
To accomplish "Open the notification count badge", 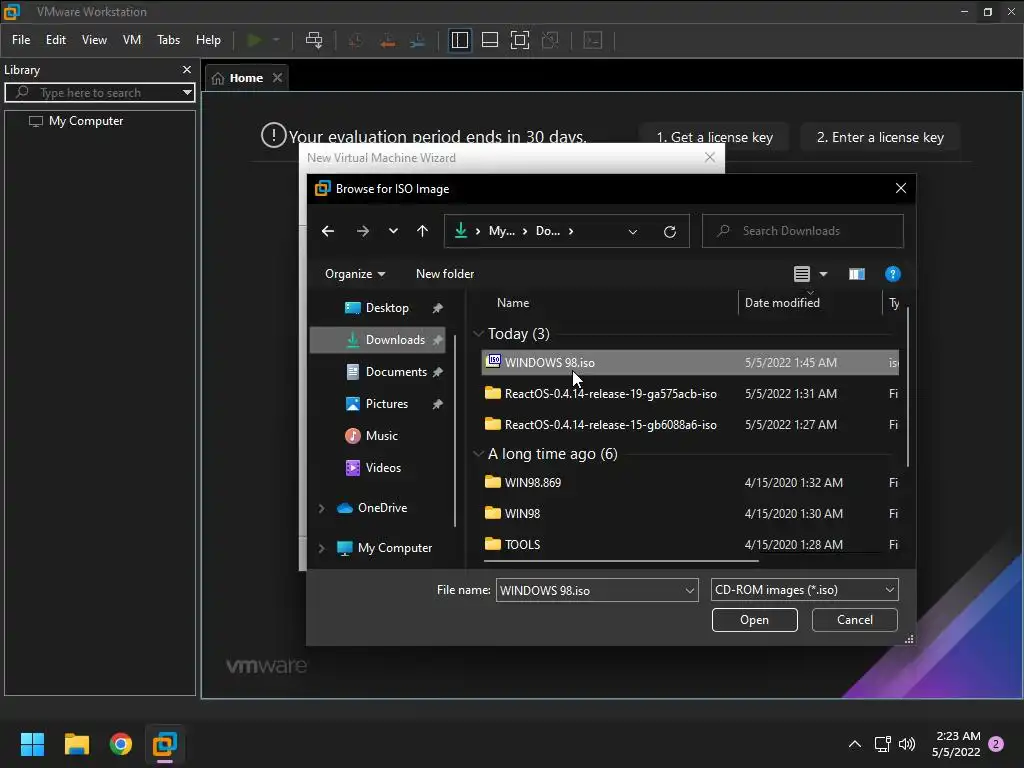I will click(x=996, y=744).
